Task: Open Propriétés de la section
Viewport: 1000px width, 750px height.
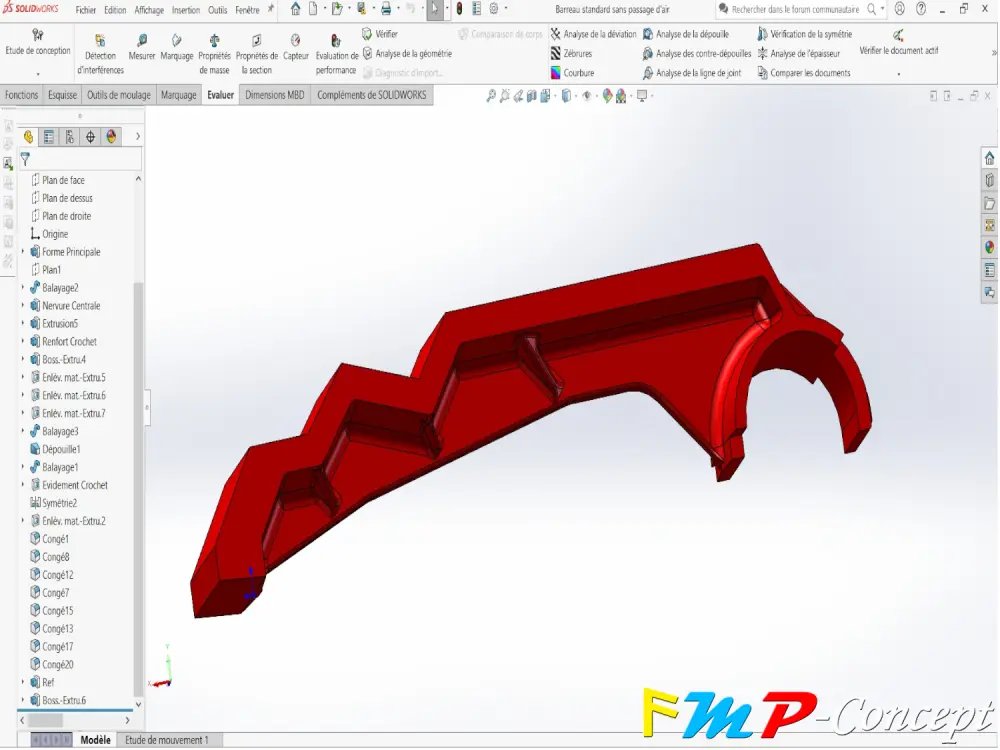Action: coord(256,54)
